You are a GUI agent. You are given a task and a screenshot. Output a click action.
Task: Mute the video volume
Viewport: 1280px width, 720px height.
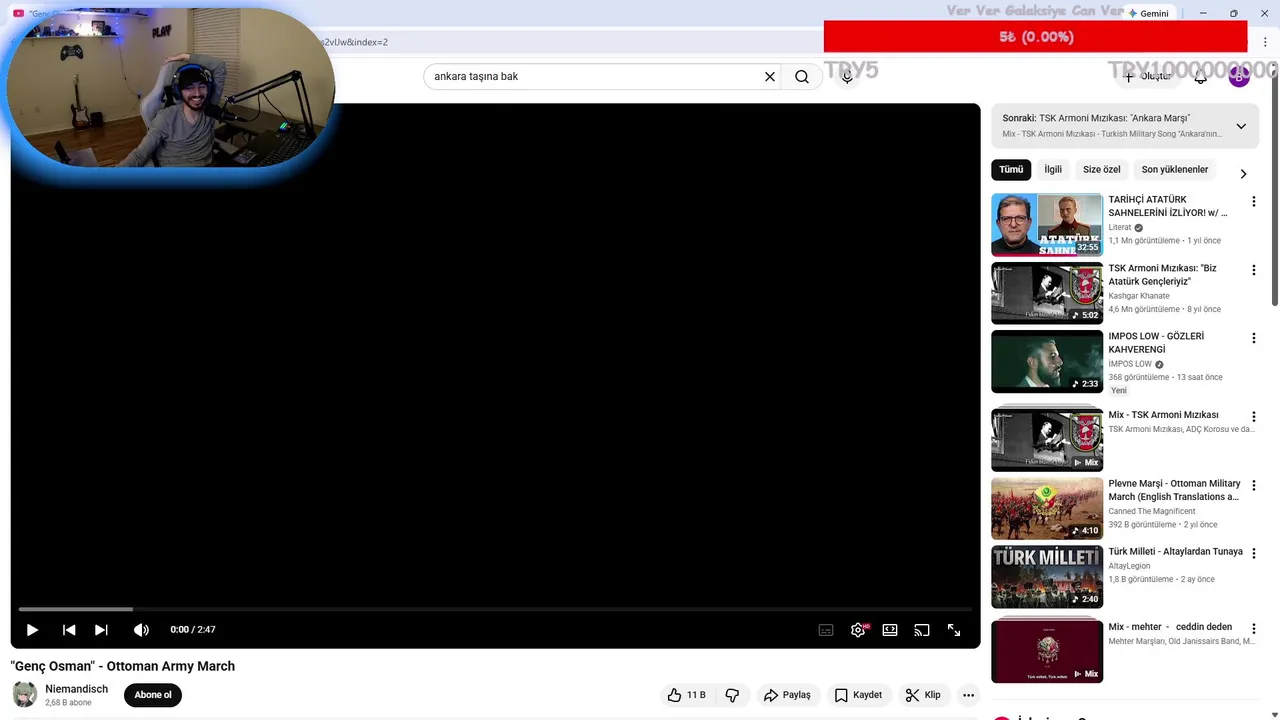point(141,630)
